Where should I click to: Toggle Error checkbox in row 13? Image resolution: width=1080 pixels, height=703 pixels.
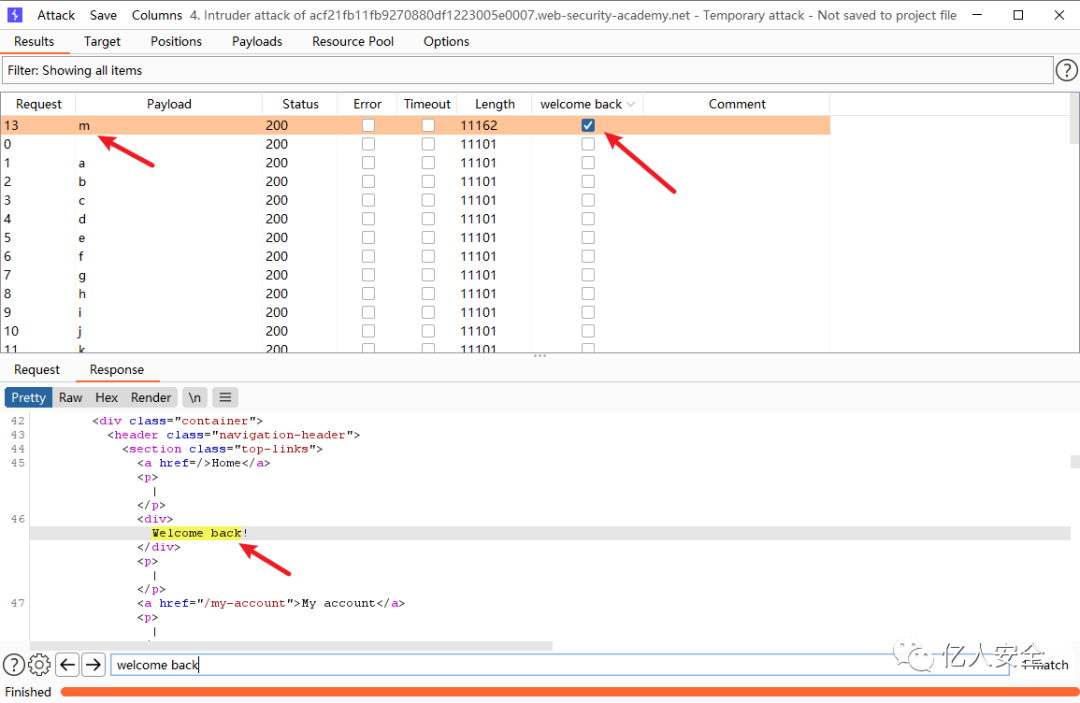tap(368, 125)
